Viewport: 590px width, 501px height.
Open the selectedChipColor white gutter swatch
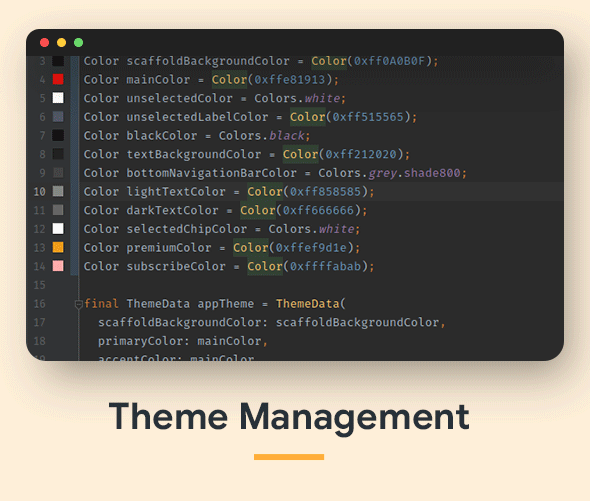58,229
